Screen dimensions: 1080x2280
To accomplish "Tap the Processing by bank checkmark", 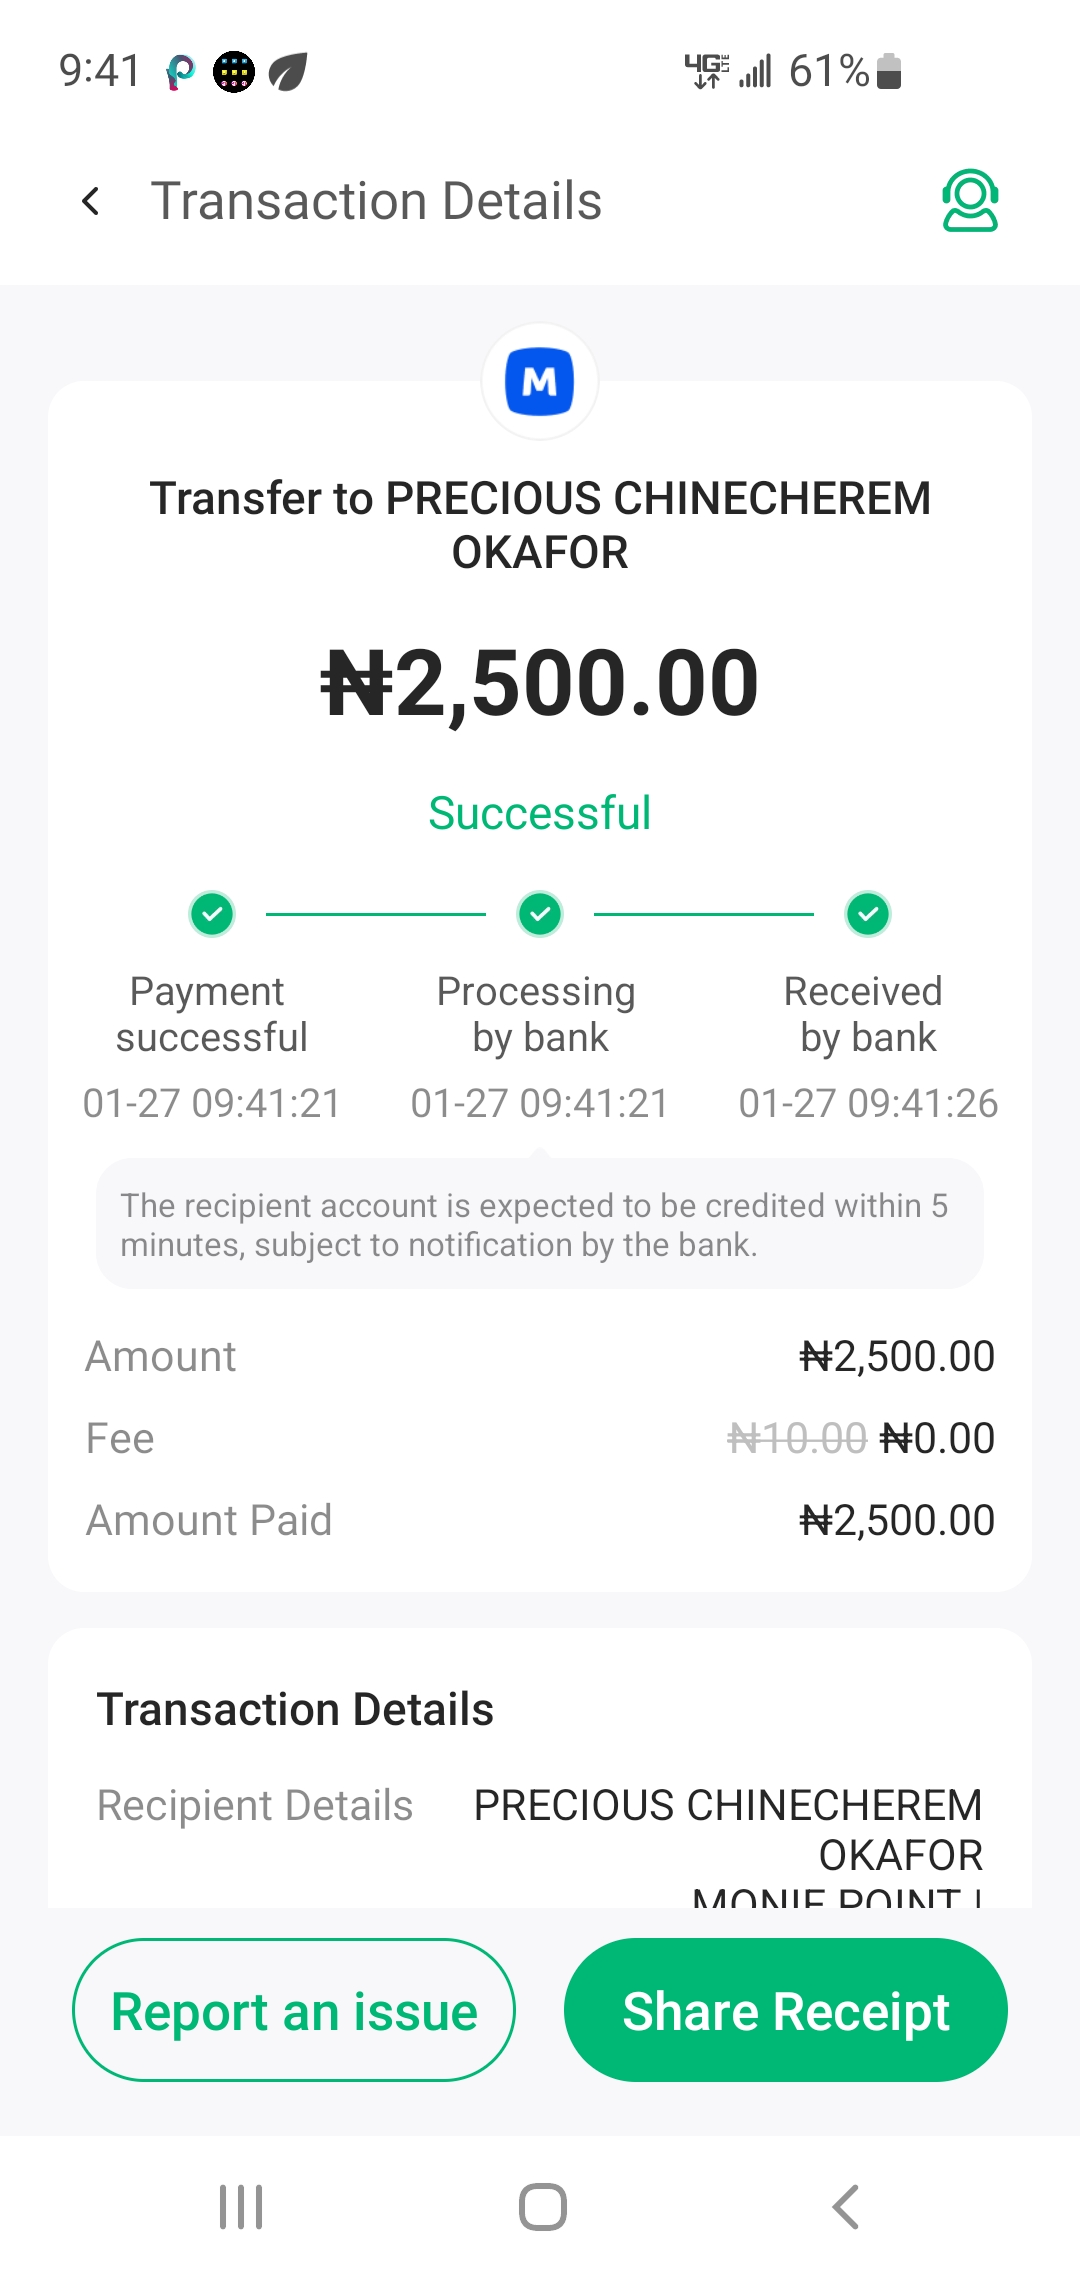I will 540,914.
